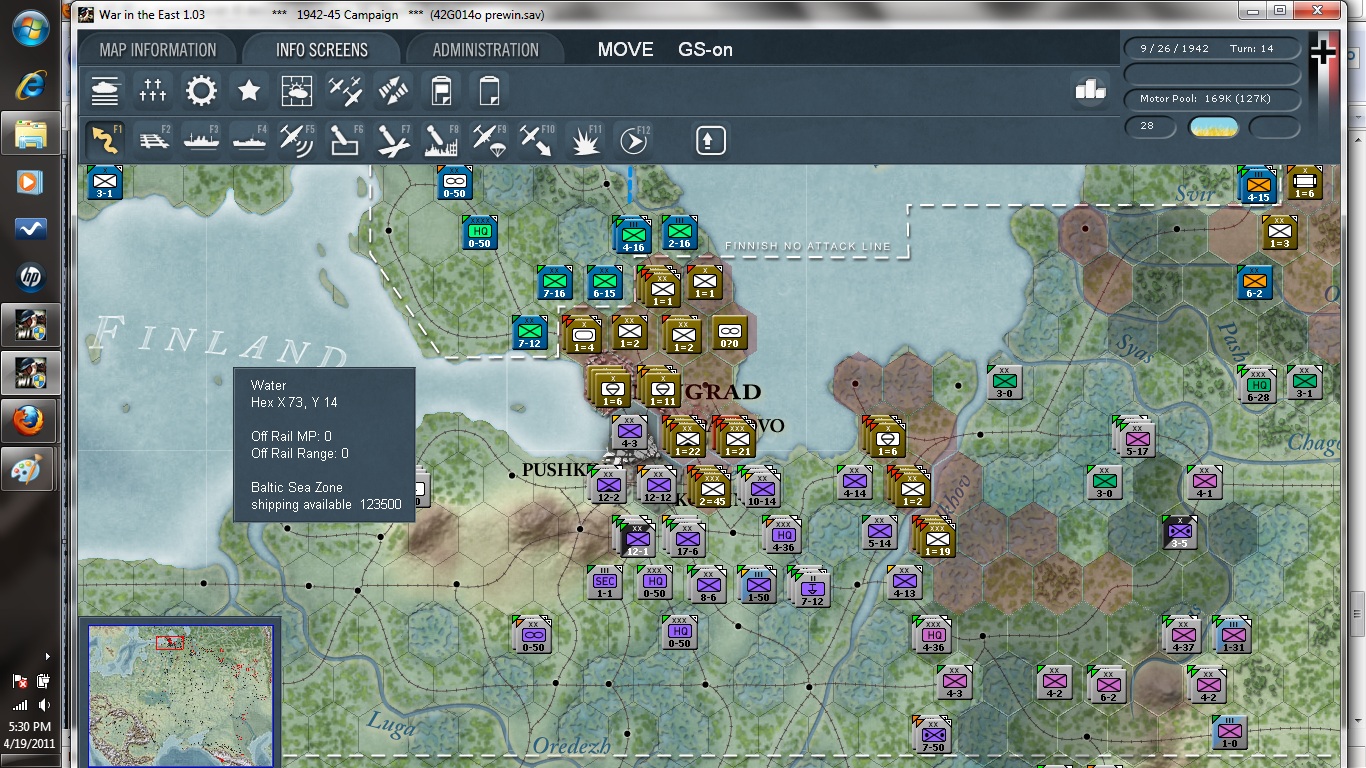Open the production gear icon screen
1366x768 pixels.
click(x=201, y=91)
